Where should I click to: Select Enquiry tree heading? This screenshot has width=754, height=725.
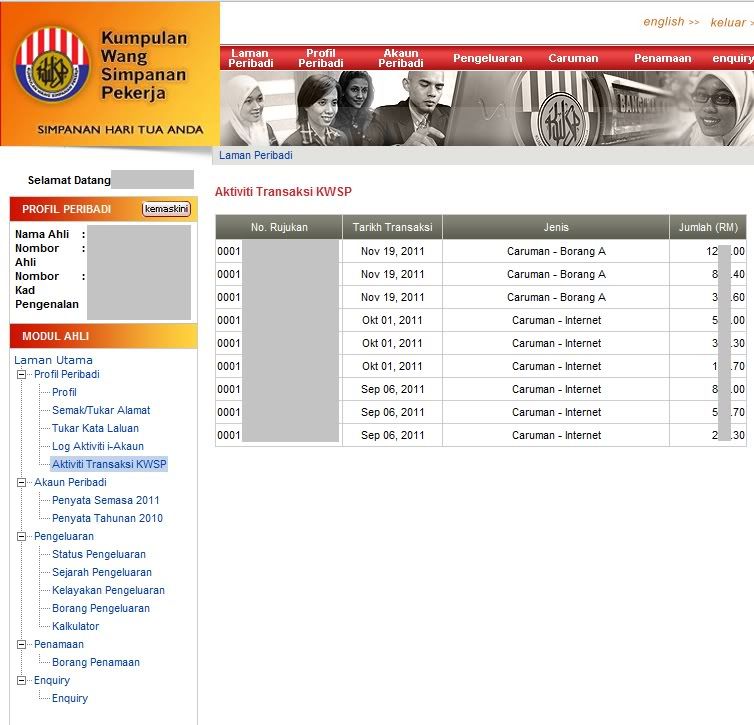coord(52,680)
